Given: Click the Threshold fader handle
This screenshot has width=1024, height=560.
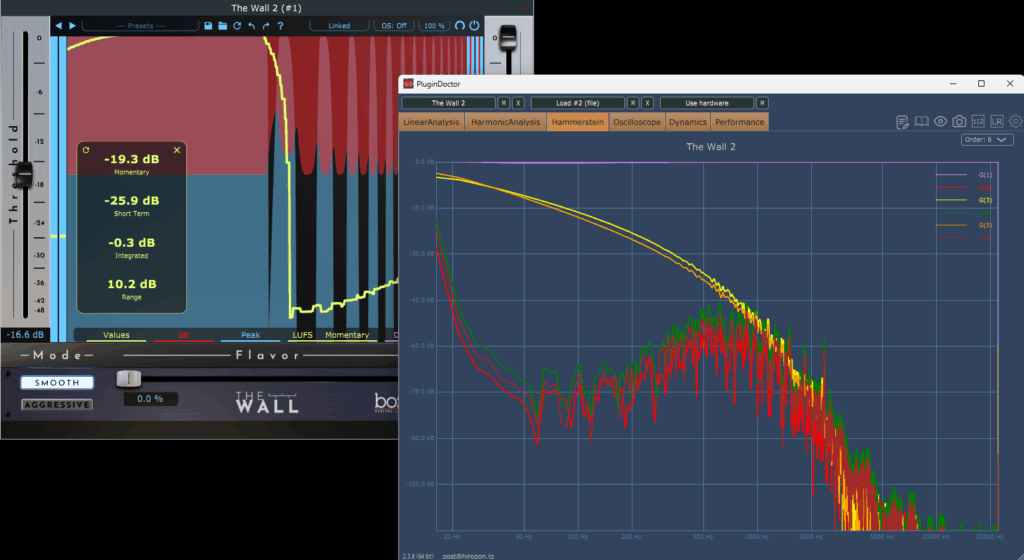Looking at the screenshot, I should 24,174.
